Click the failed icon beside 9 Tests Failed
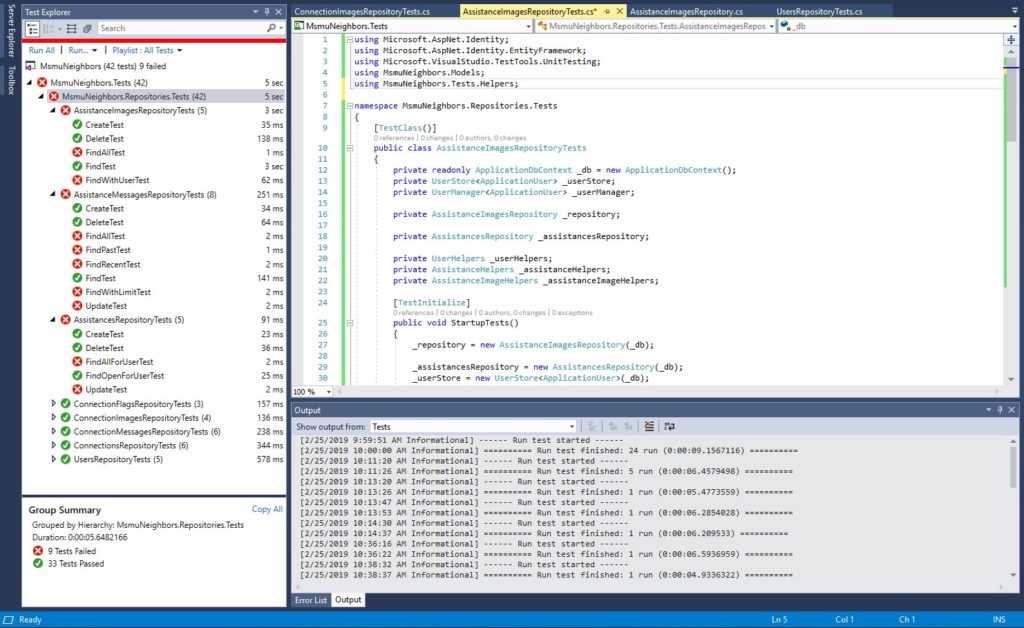The width and height of the screenshot is (1024, 628). pyautogui.click(x=38, y=551)
